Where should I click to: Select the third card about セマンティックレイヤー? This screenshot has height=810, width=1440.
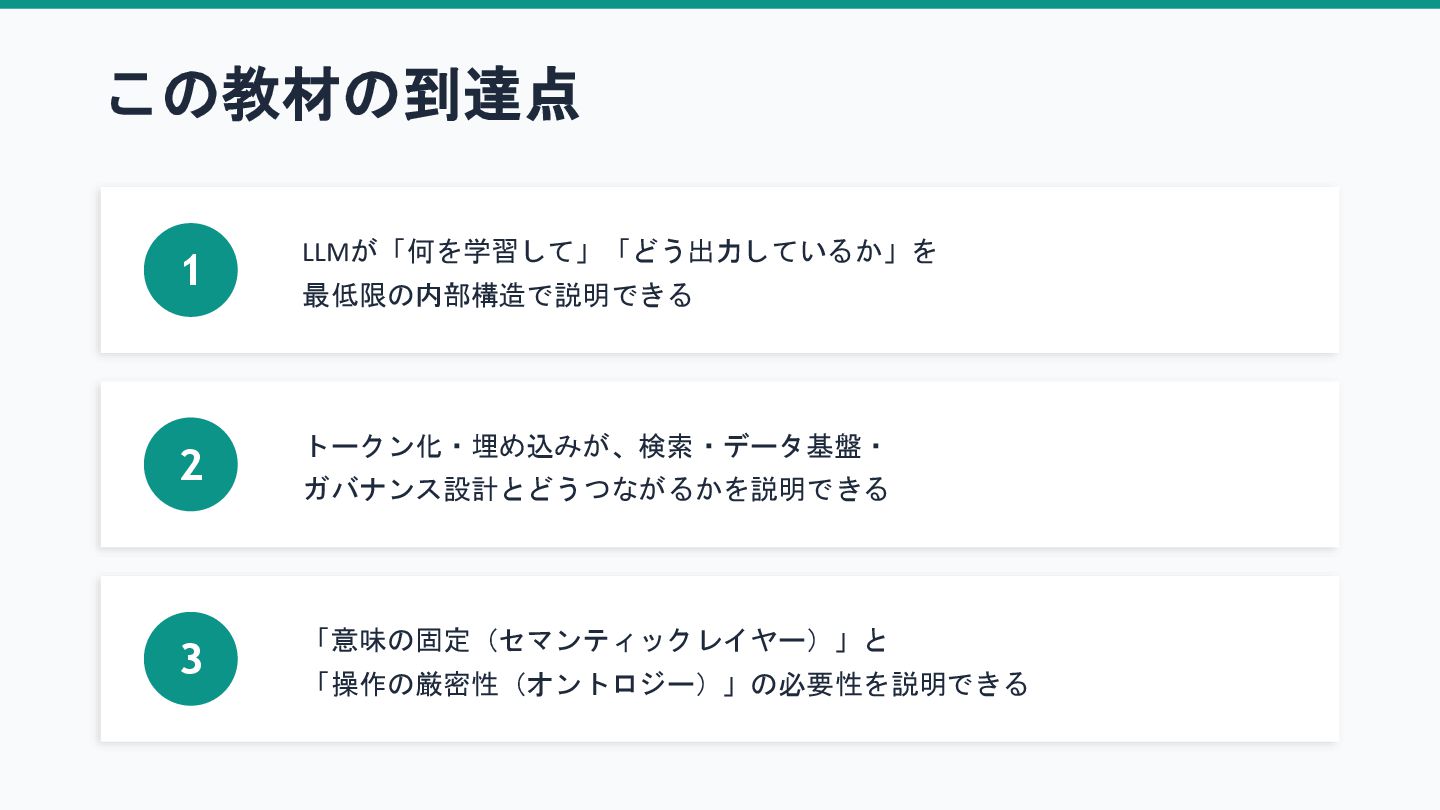(x=720, y=659)
